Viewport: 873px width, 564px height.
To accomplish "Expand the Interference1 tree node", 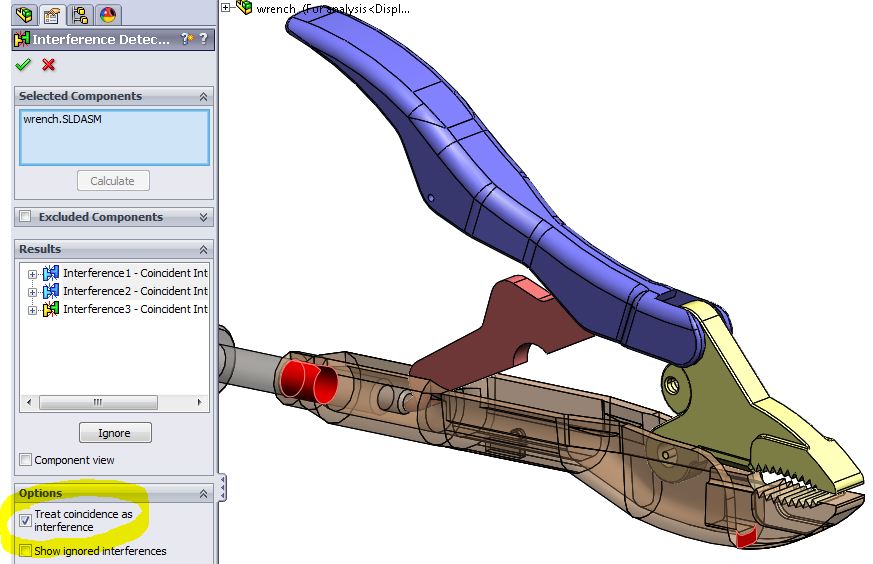I will click(x=32, y=274).
